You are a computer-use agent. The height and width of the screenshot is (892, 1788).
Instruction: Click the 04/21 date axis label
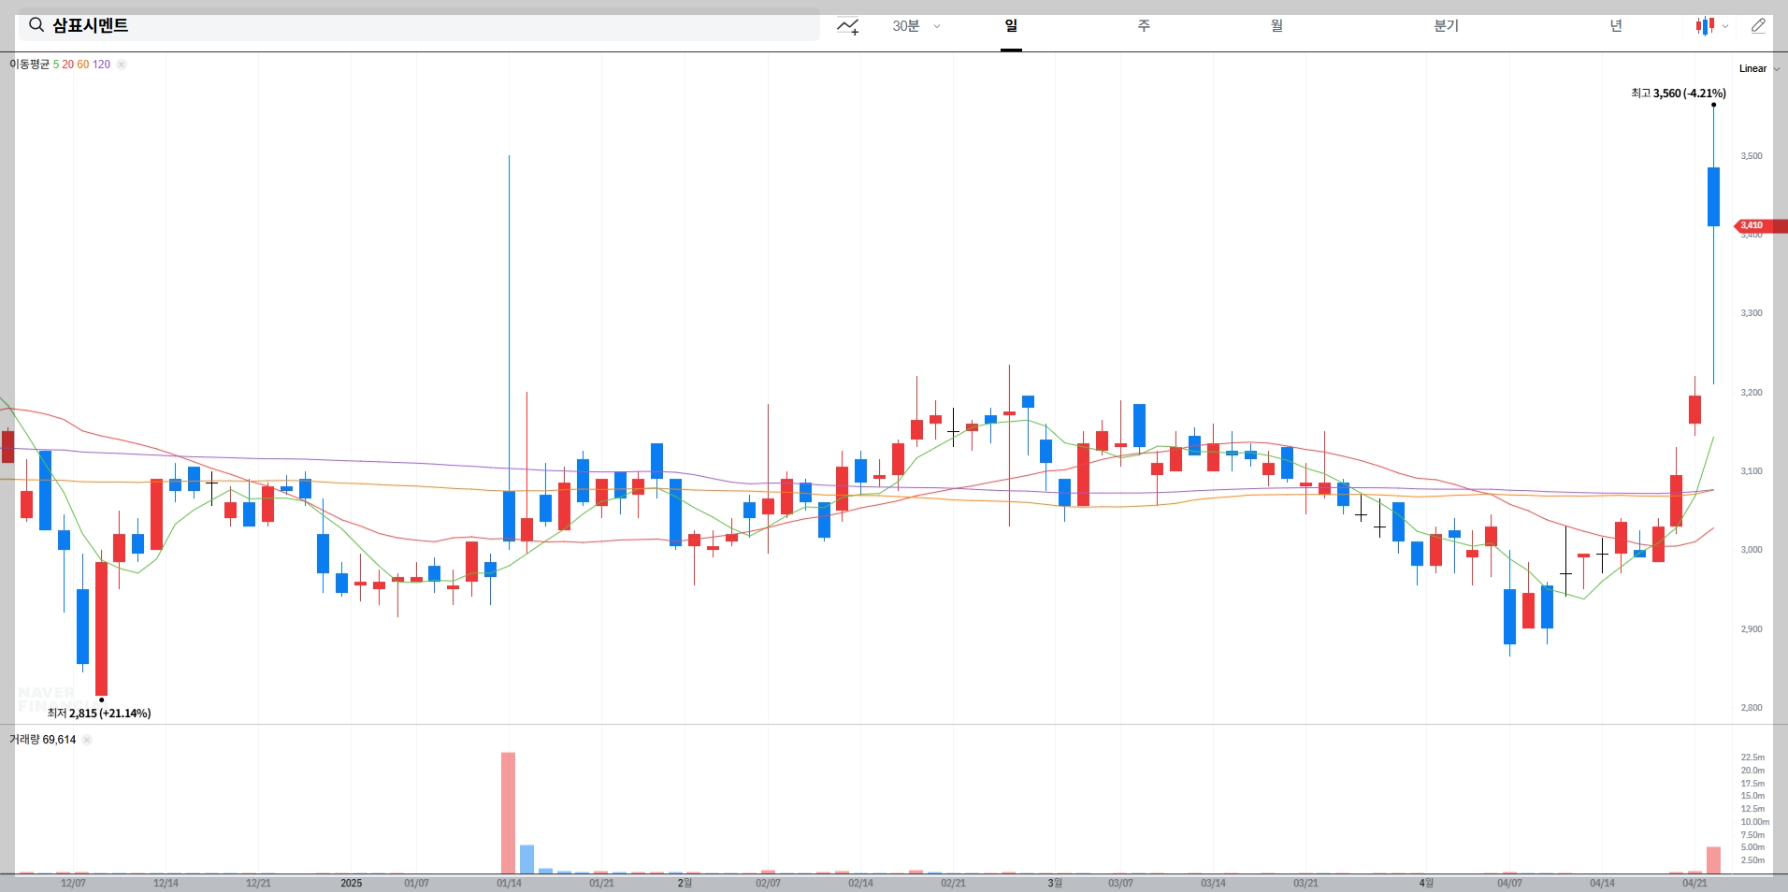click(x=1694, y=883)
